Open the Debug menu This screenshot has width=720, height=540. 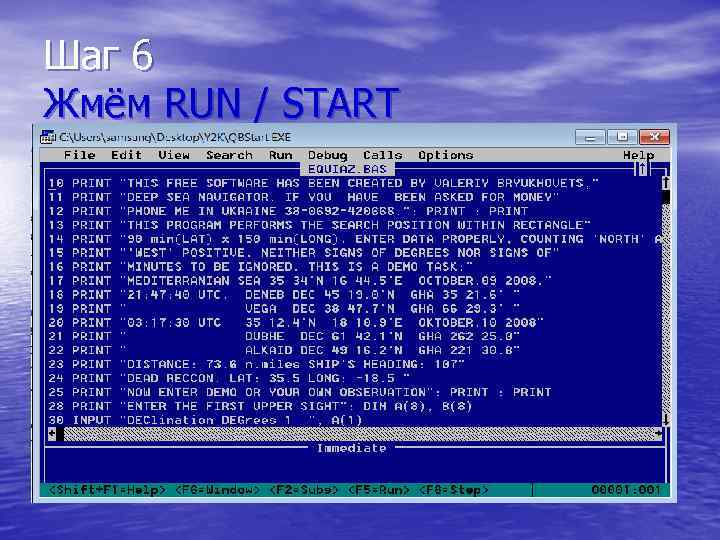(328, 155)
